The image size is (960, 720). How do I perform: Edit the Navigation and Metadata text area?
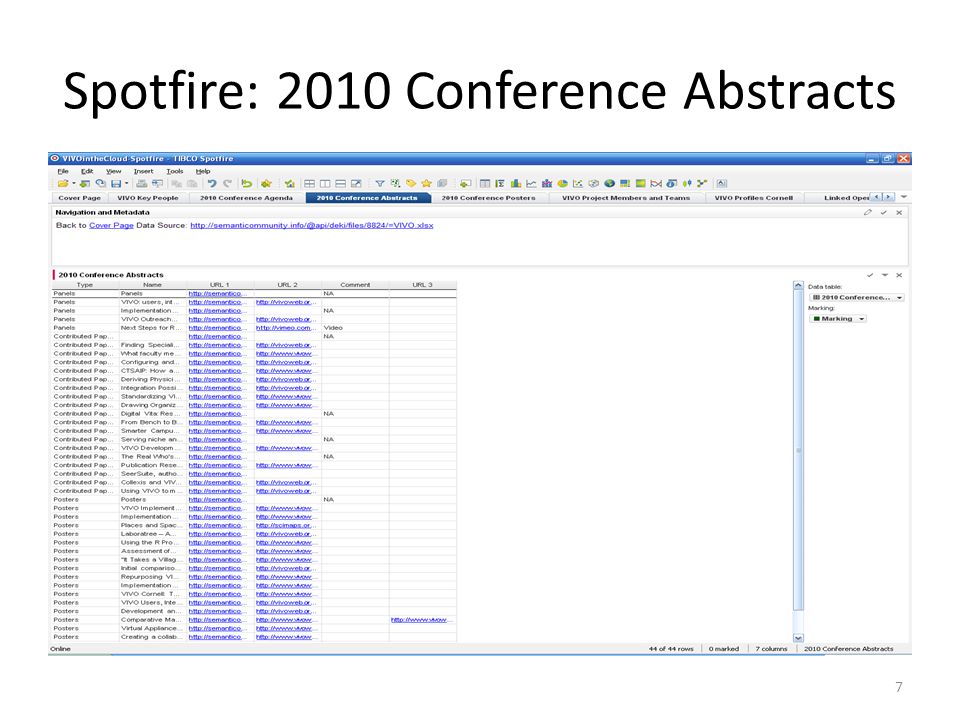coord(868,212)
